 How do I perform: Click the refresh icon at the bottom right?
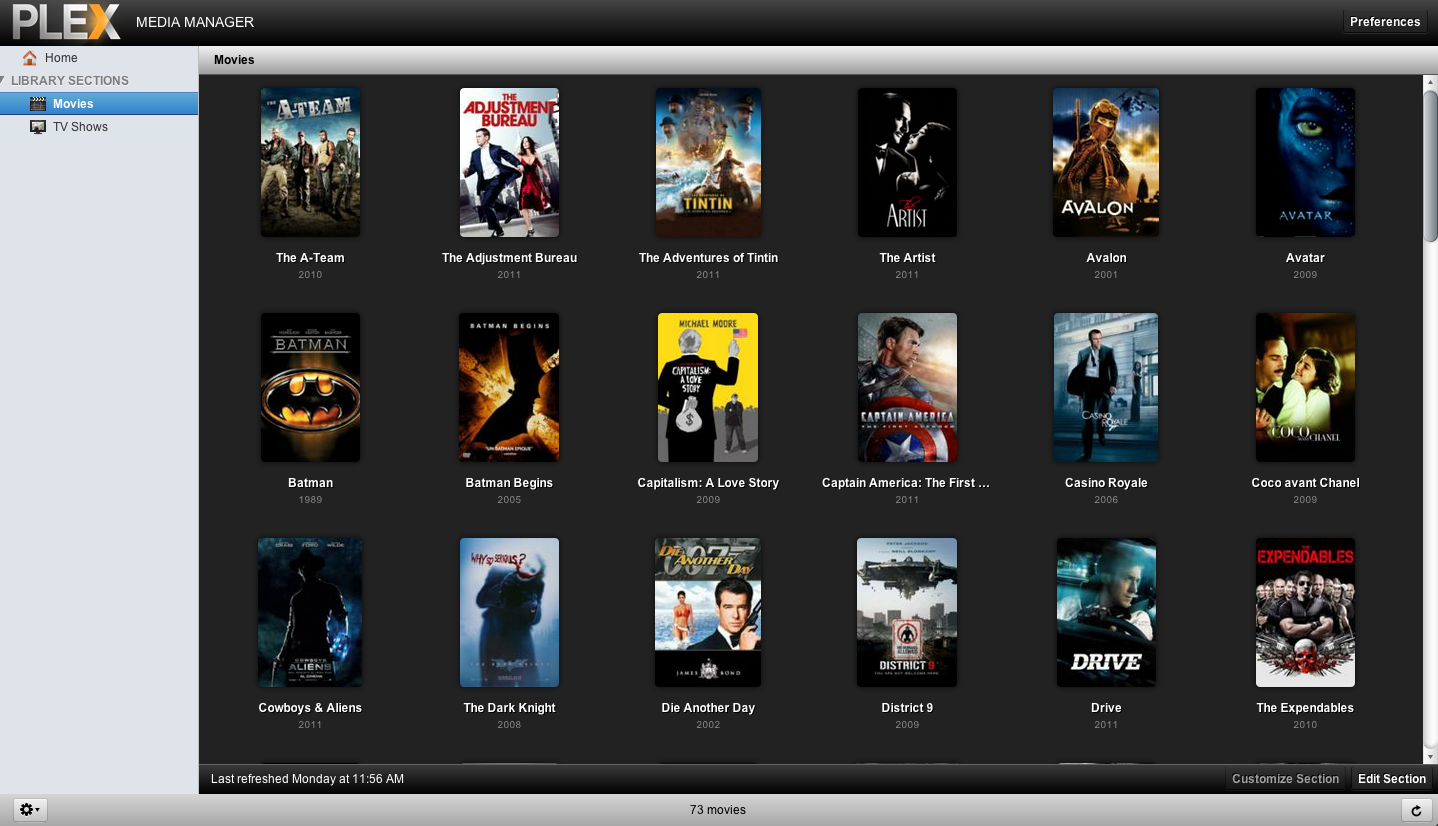(1416, 810)
